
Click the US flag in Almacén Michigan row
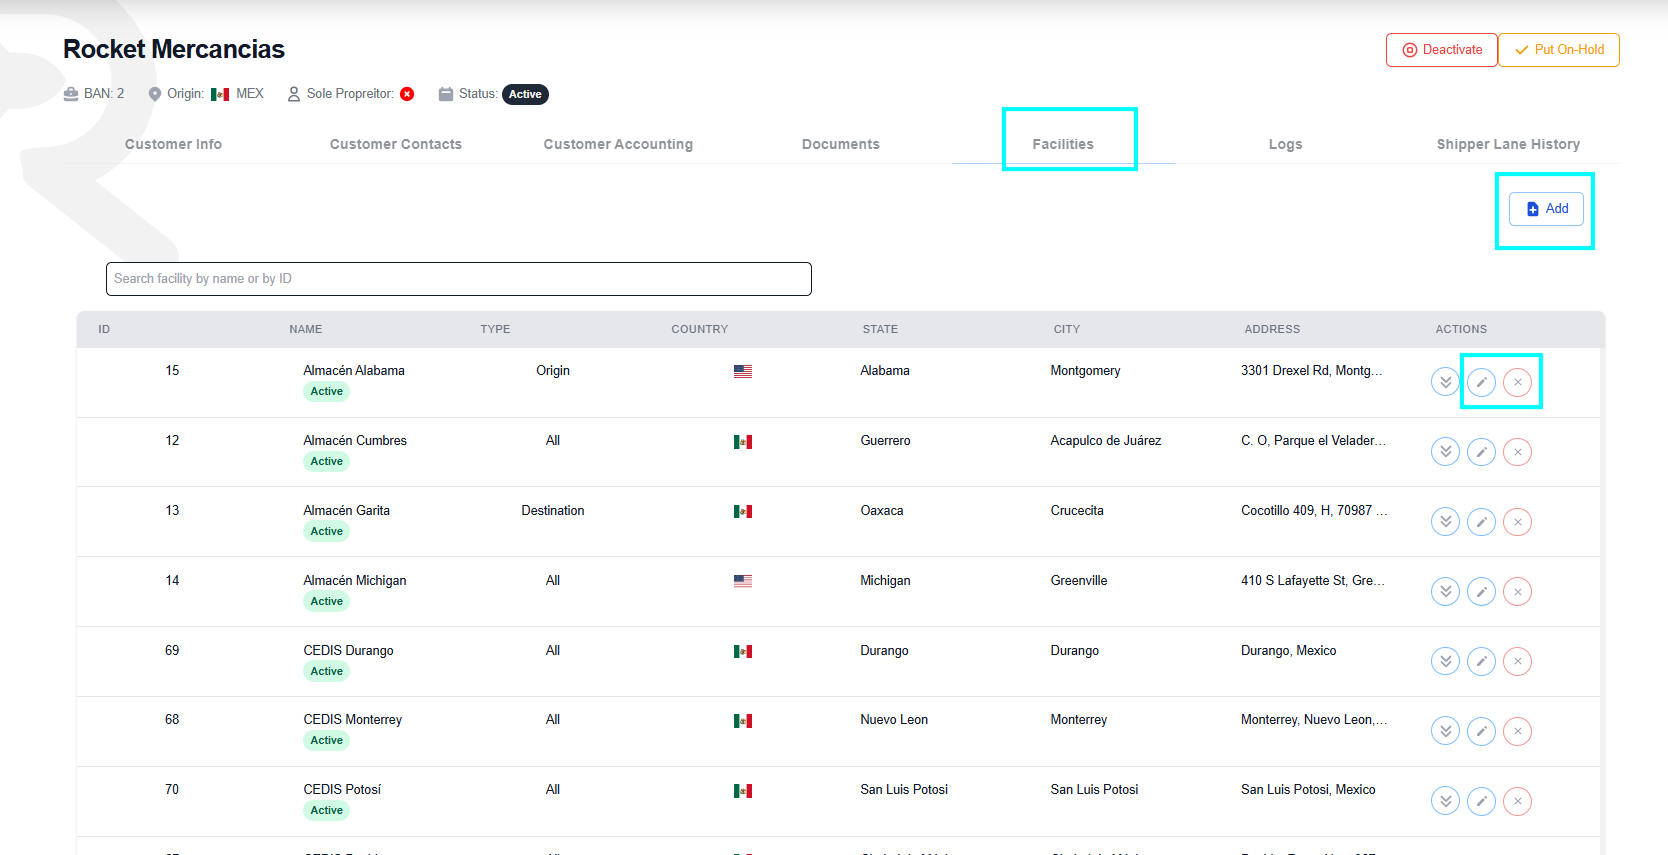(743, 581)
